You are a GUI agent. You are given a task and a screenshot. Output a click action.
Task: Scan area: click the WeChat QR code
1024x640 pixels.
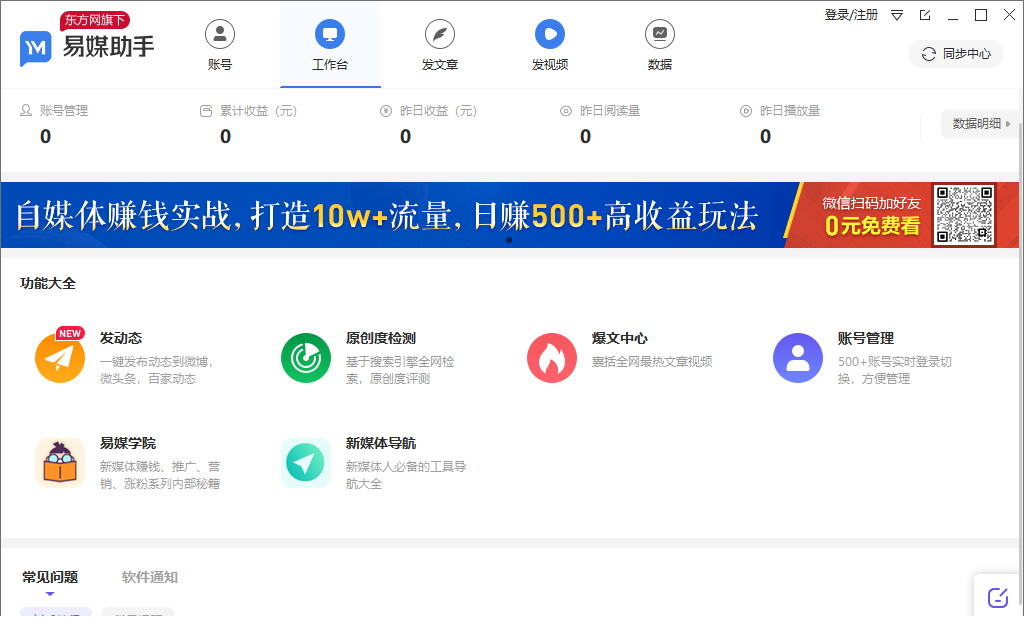click(x=963, y=213)
